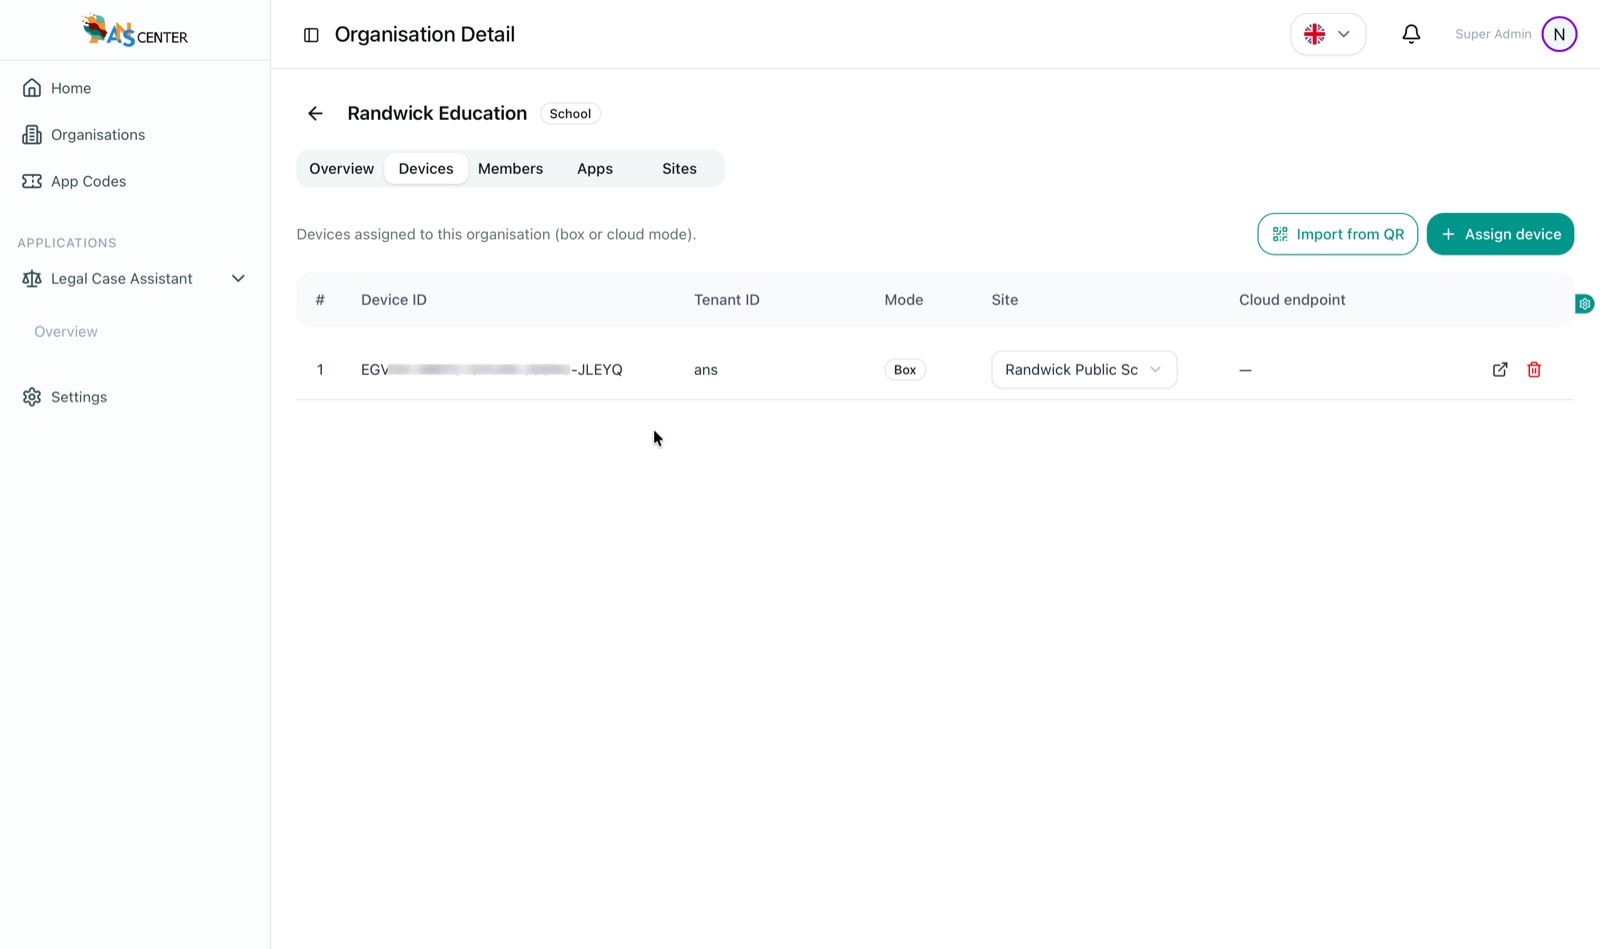Click the tenant ID ans
Screen dimensions: 1600x949
(x=706, y=370)
